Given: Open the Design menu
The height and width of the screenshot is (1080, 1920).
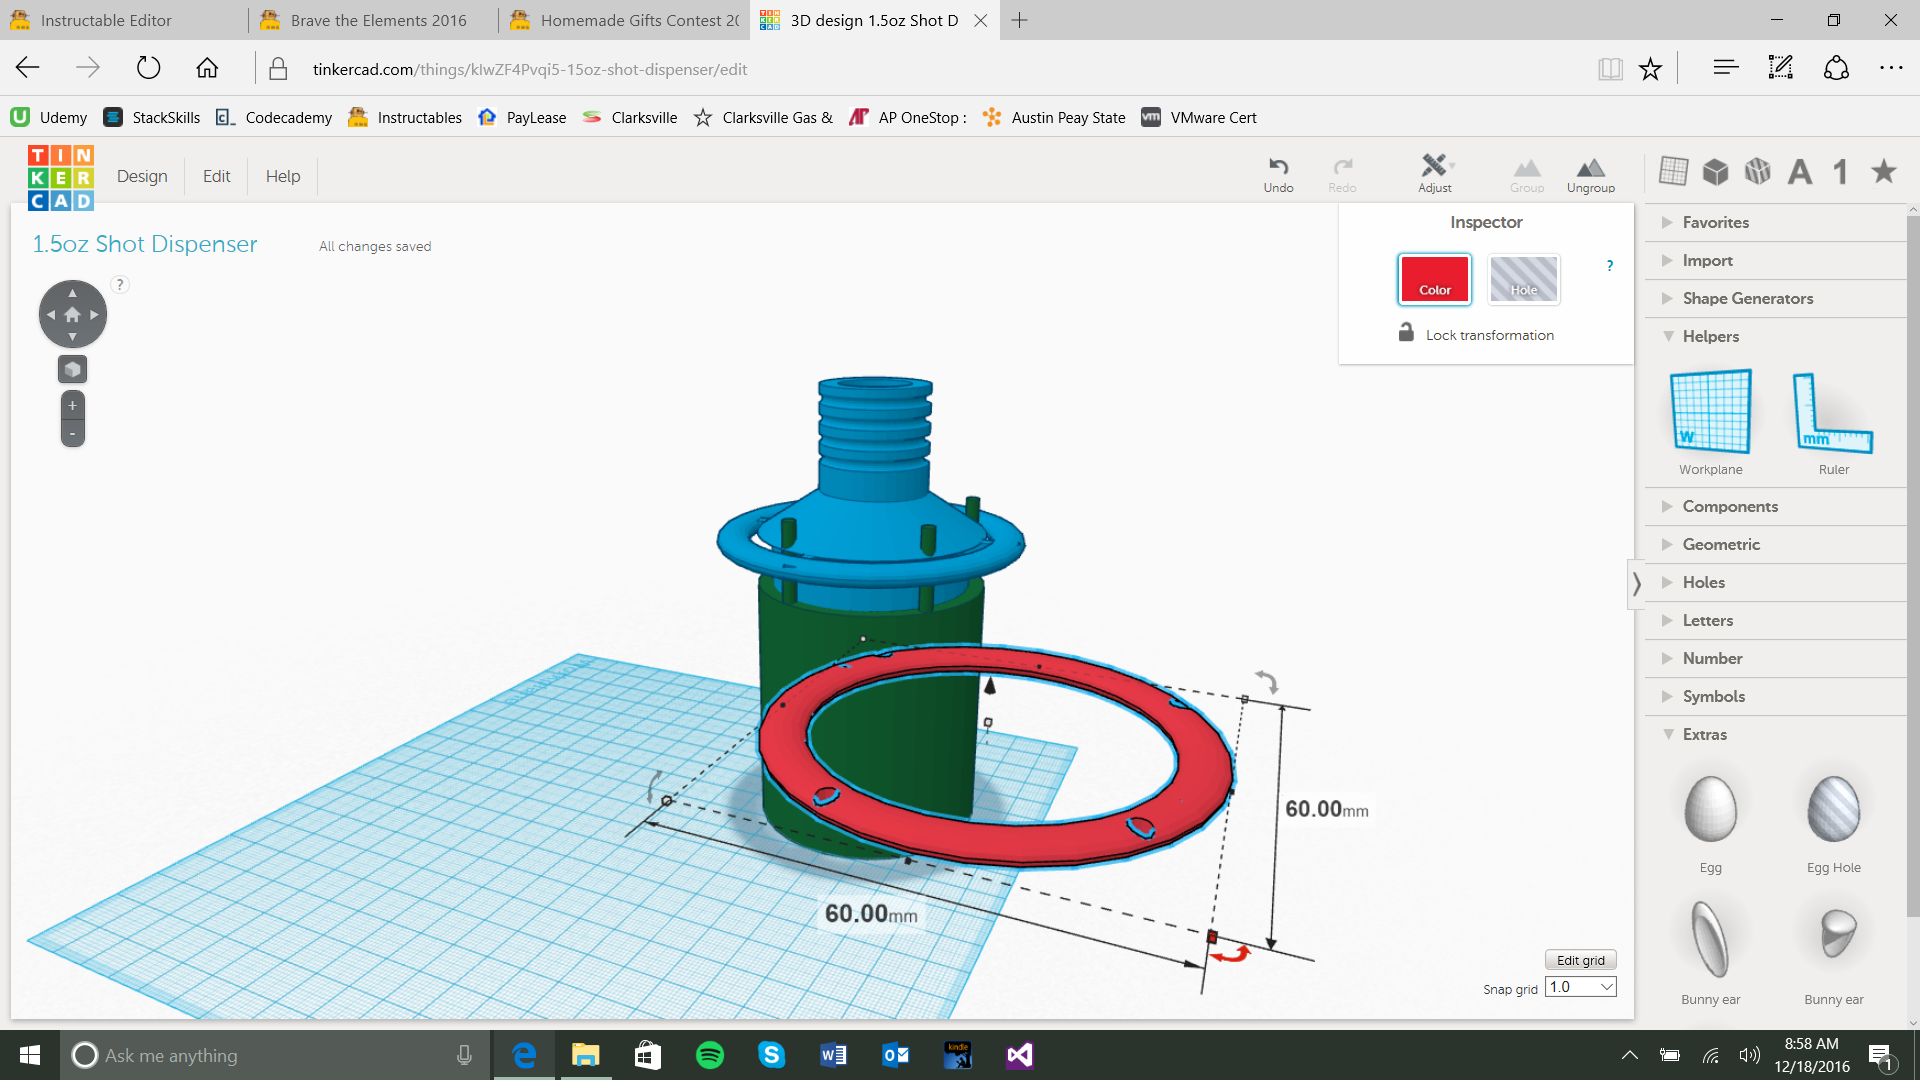Looking at the screenshot, I should point(142,176).
